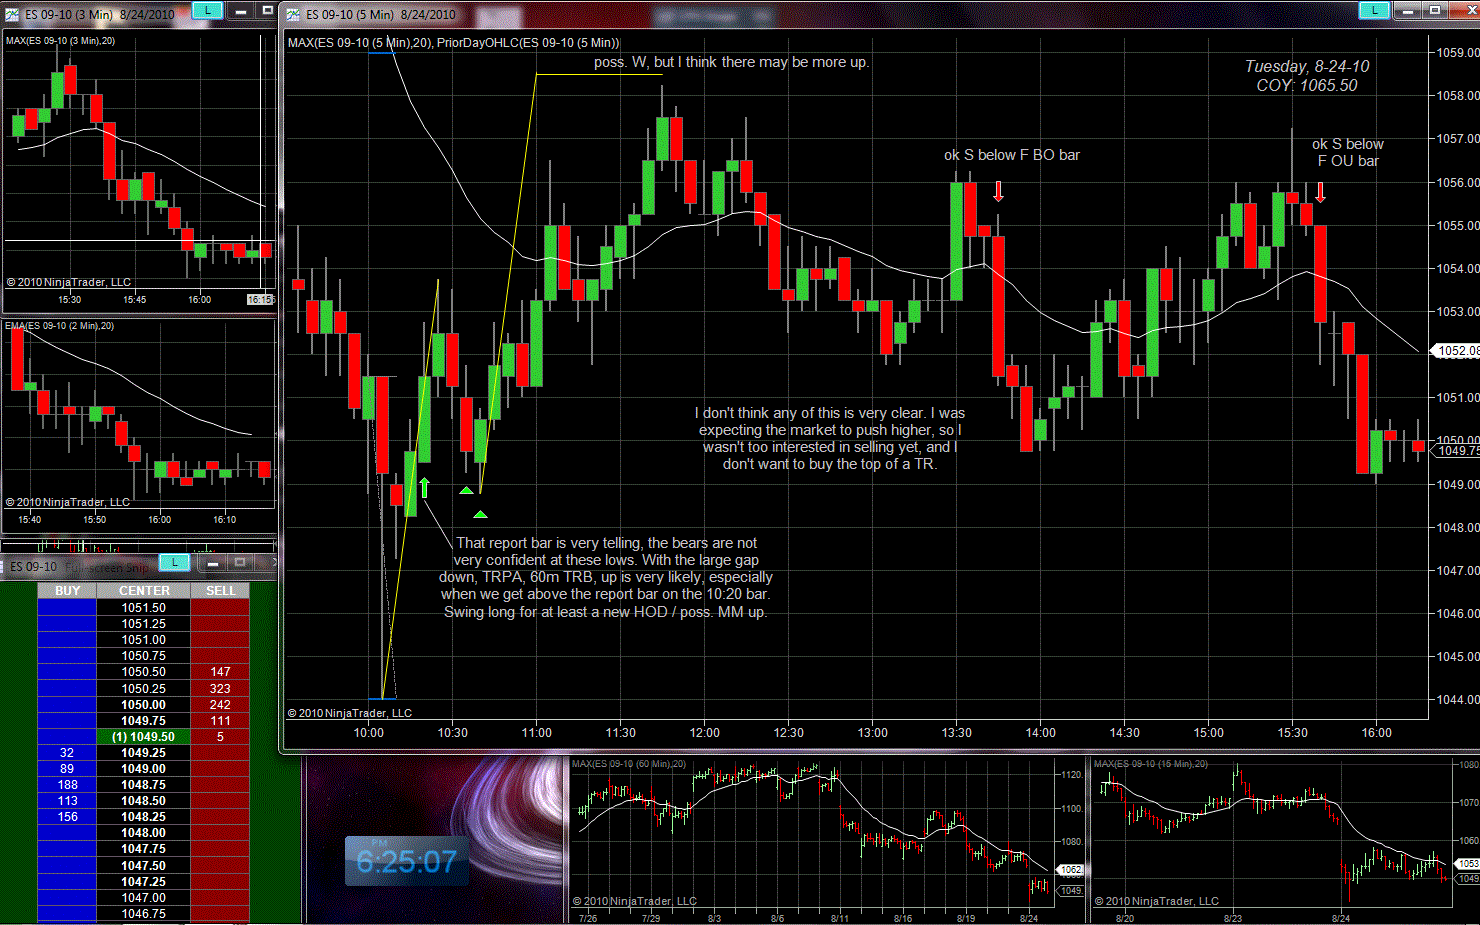1480x925 pixels.
Task: Click the SELL column header
Action: pyautogui.click(x=220, y=591)
